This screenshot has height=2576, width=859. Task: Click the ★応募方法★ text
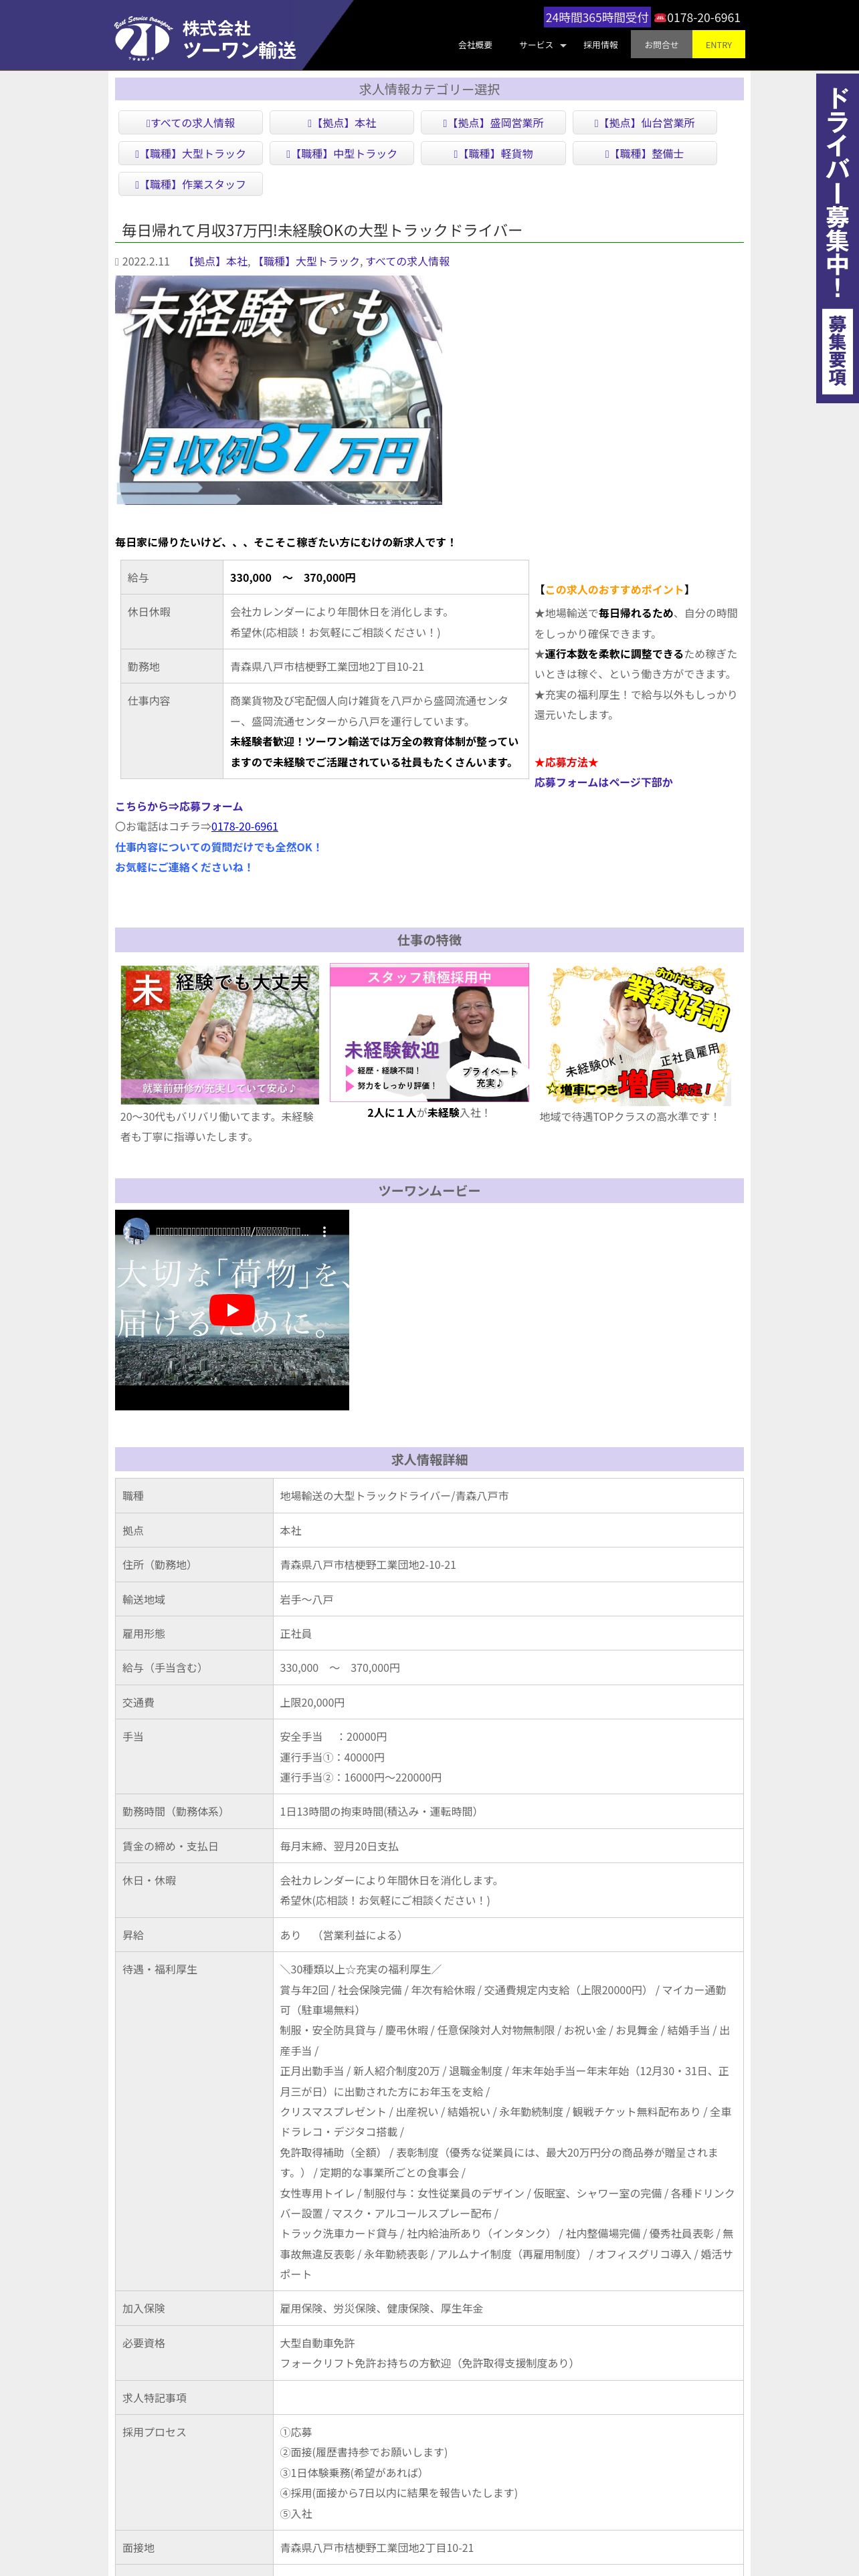tap(566, 763)
